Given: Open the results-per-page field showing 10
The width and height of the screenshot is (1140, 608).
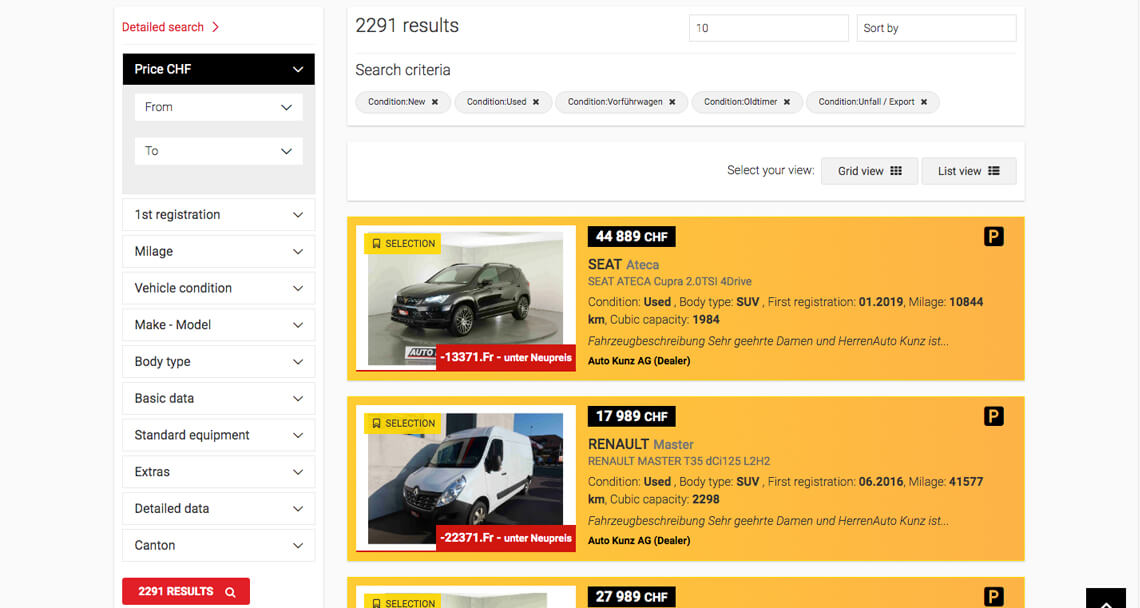Looking at the screenshot, I should pos(768,28).
